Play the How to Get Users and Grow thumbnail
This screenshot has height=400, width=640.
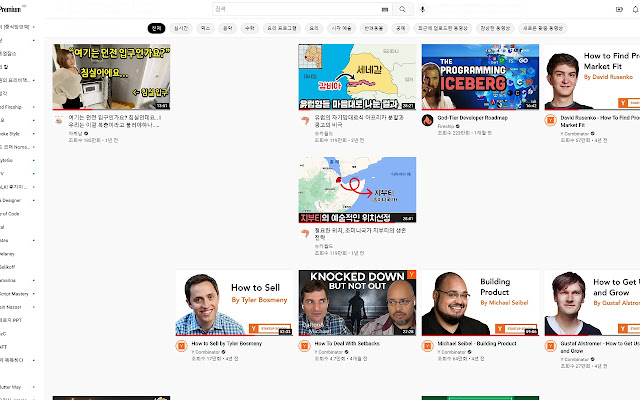click(592, 303)
